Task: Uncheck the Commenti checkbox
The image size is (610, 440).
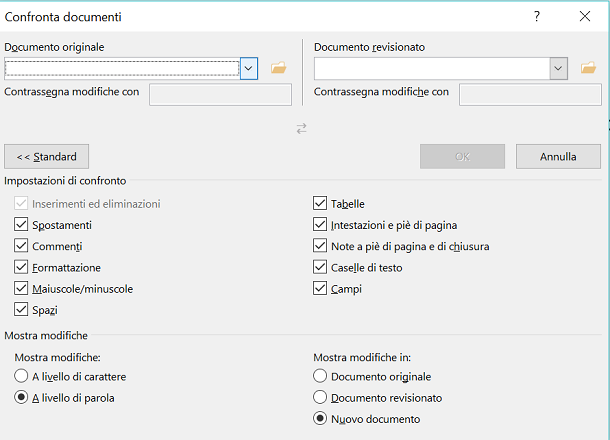Action: tap(21, 246)
